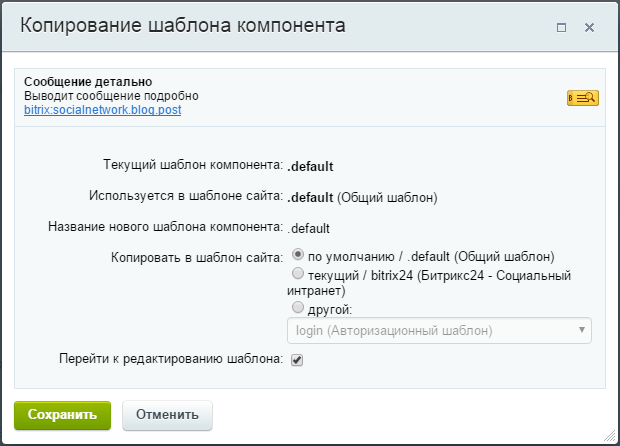The width and height of the screenshot is (620, 446).
Task: Open bitrix:socialnetwork.blog.post component link
Action: click(102, 110)
